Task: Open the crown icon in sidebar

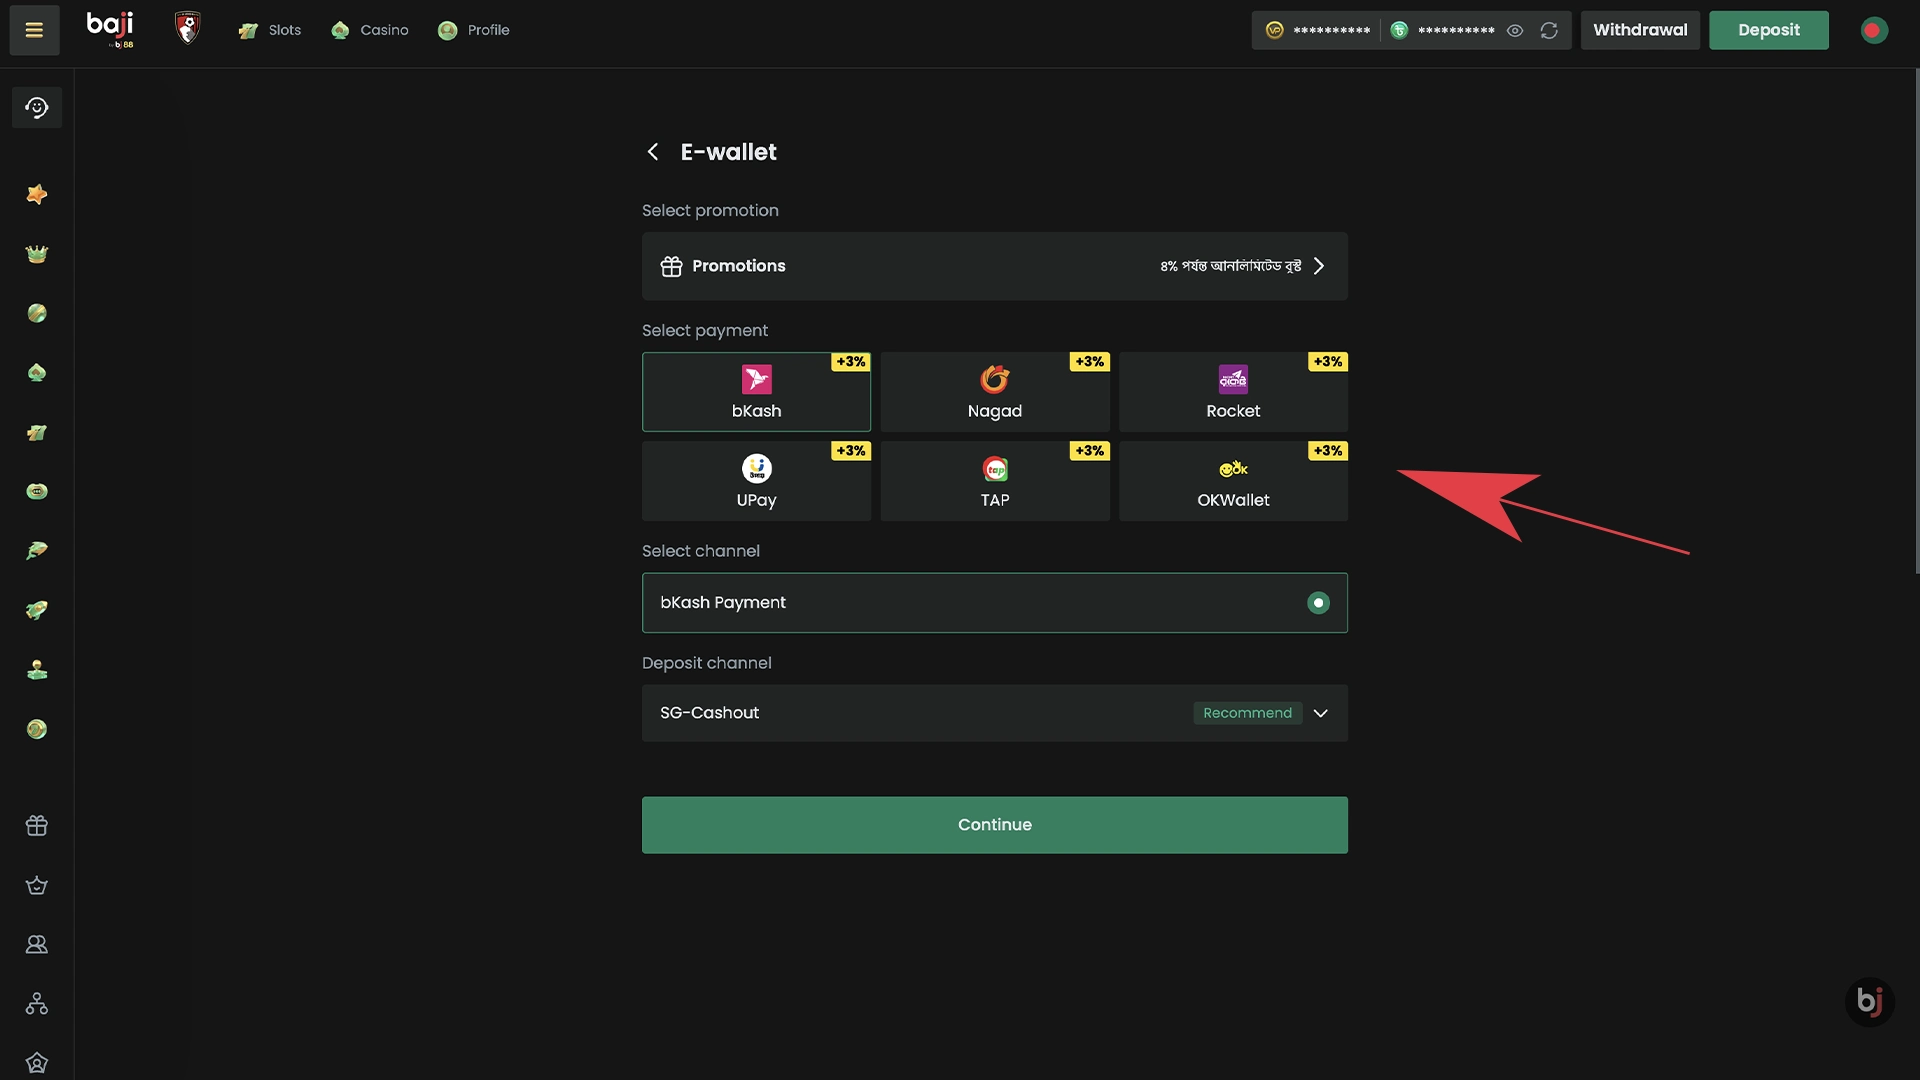Action: coord(37,254)
